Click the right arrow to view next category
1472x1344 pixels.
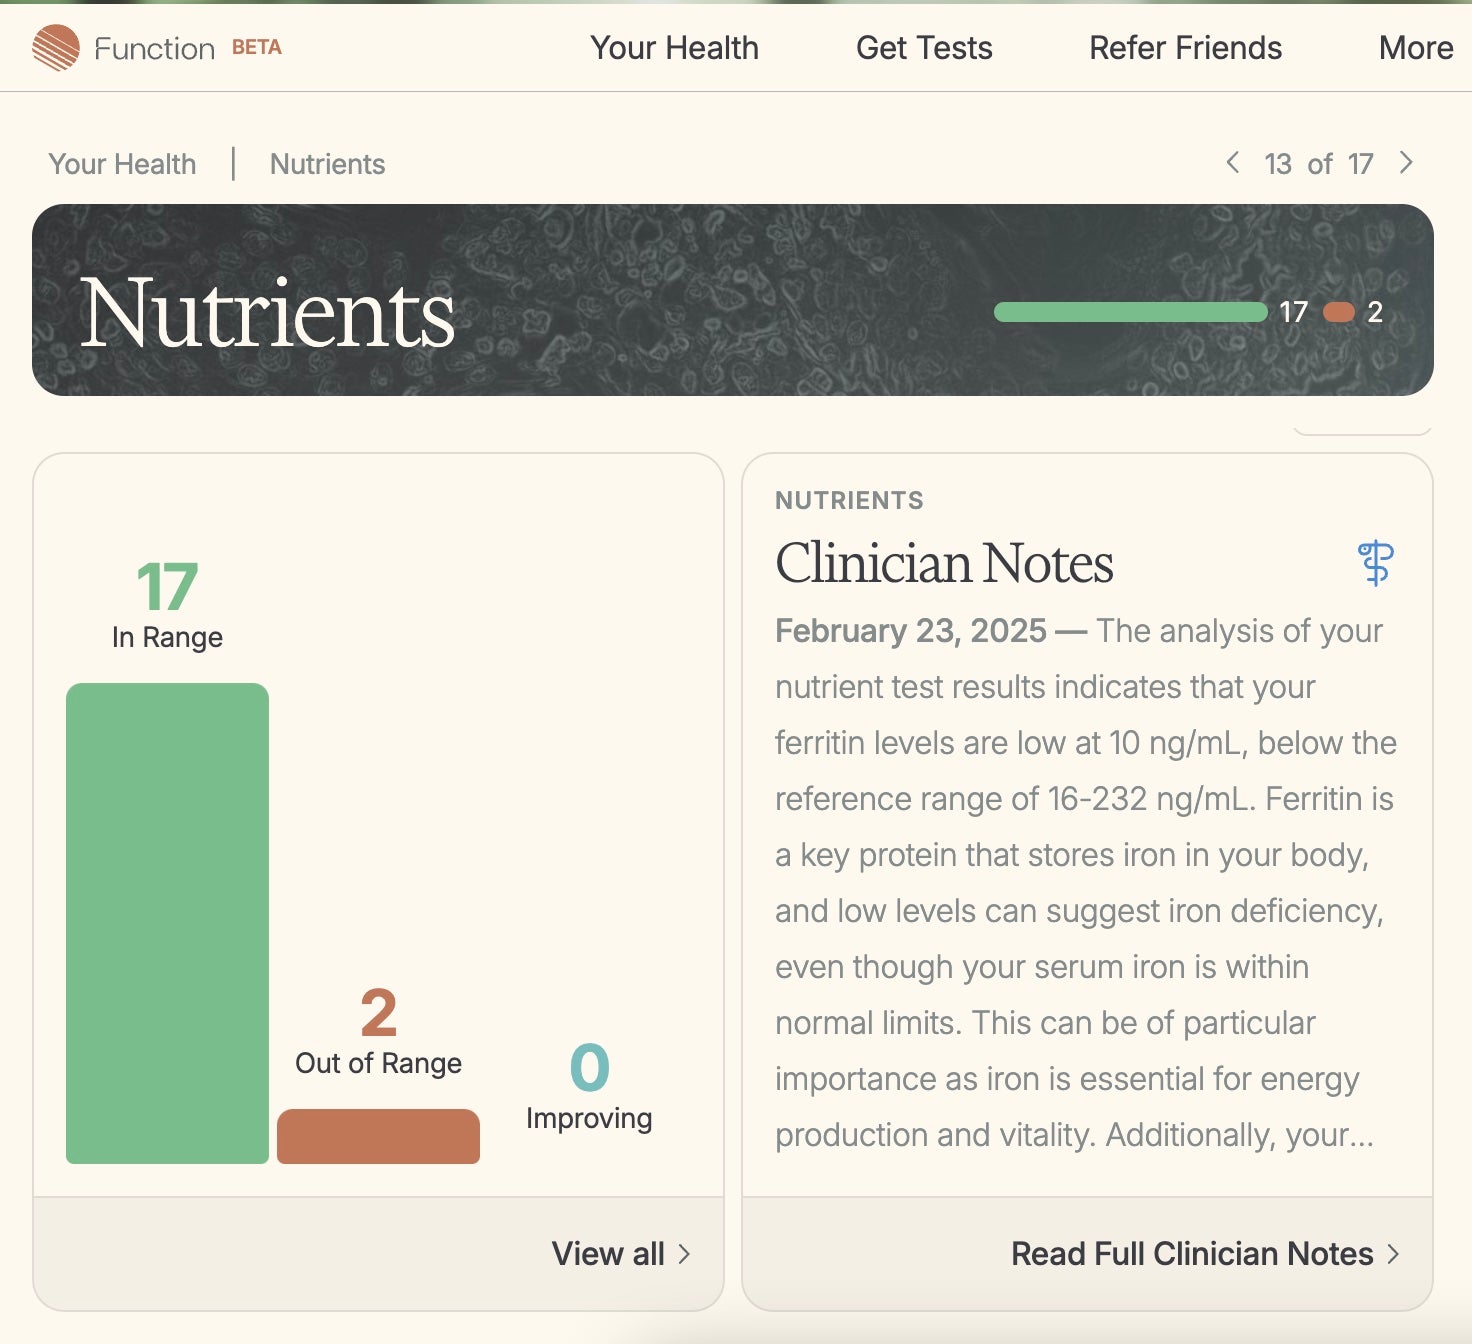(1406, 162)
